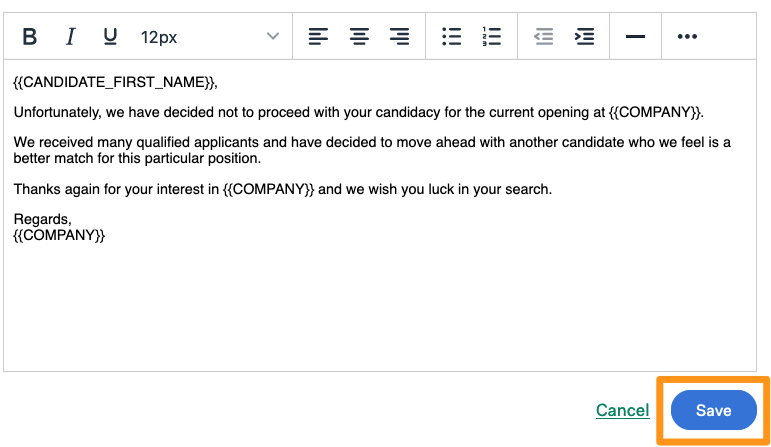Save the email template
771x447 pixels.
click(x=713, y=410)
